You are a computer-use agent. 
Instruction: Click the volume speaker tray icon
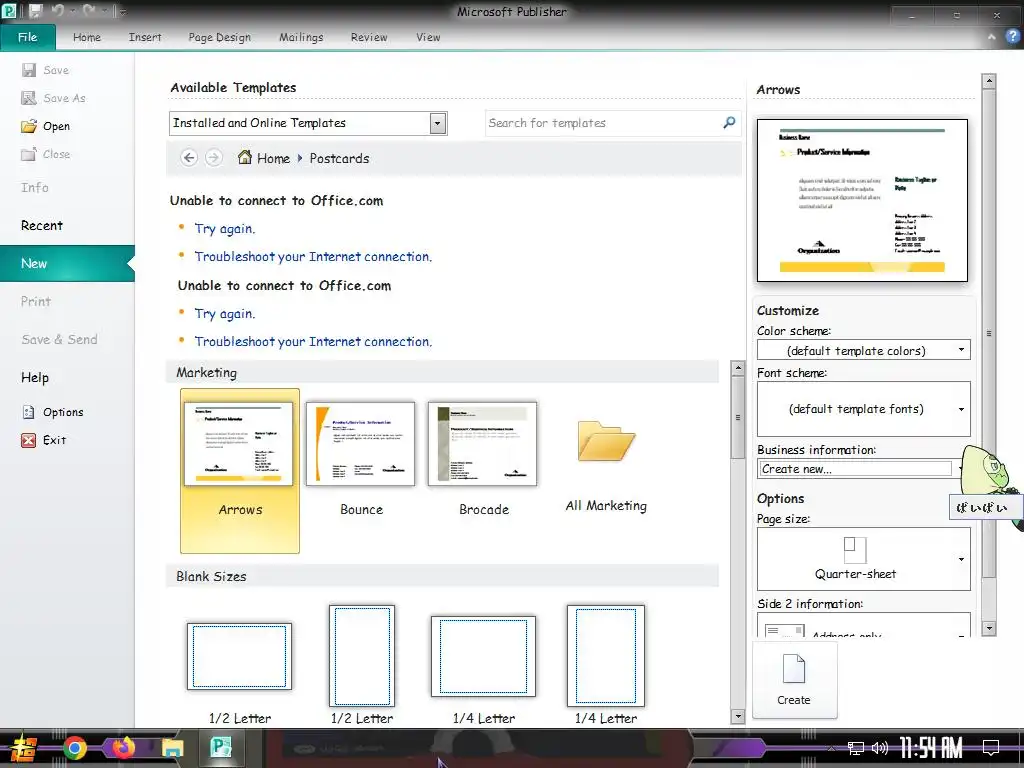pyautogui.click(x=880, y=748)
